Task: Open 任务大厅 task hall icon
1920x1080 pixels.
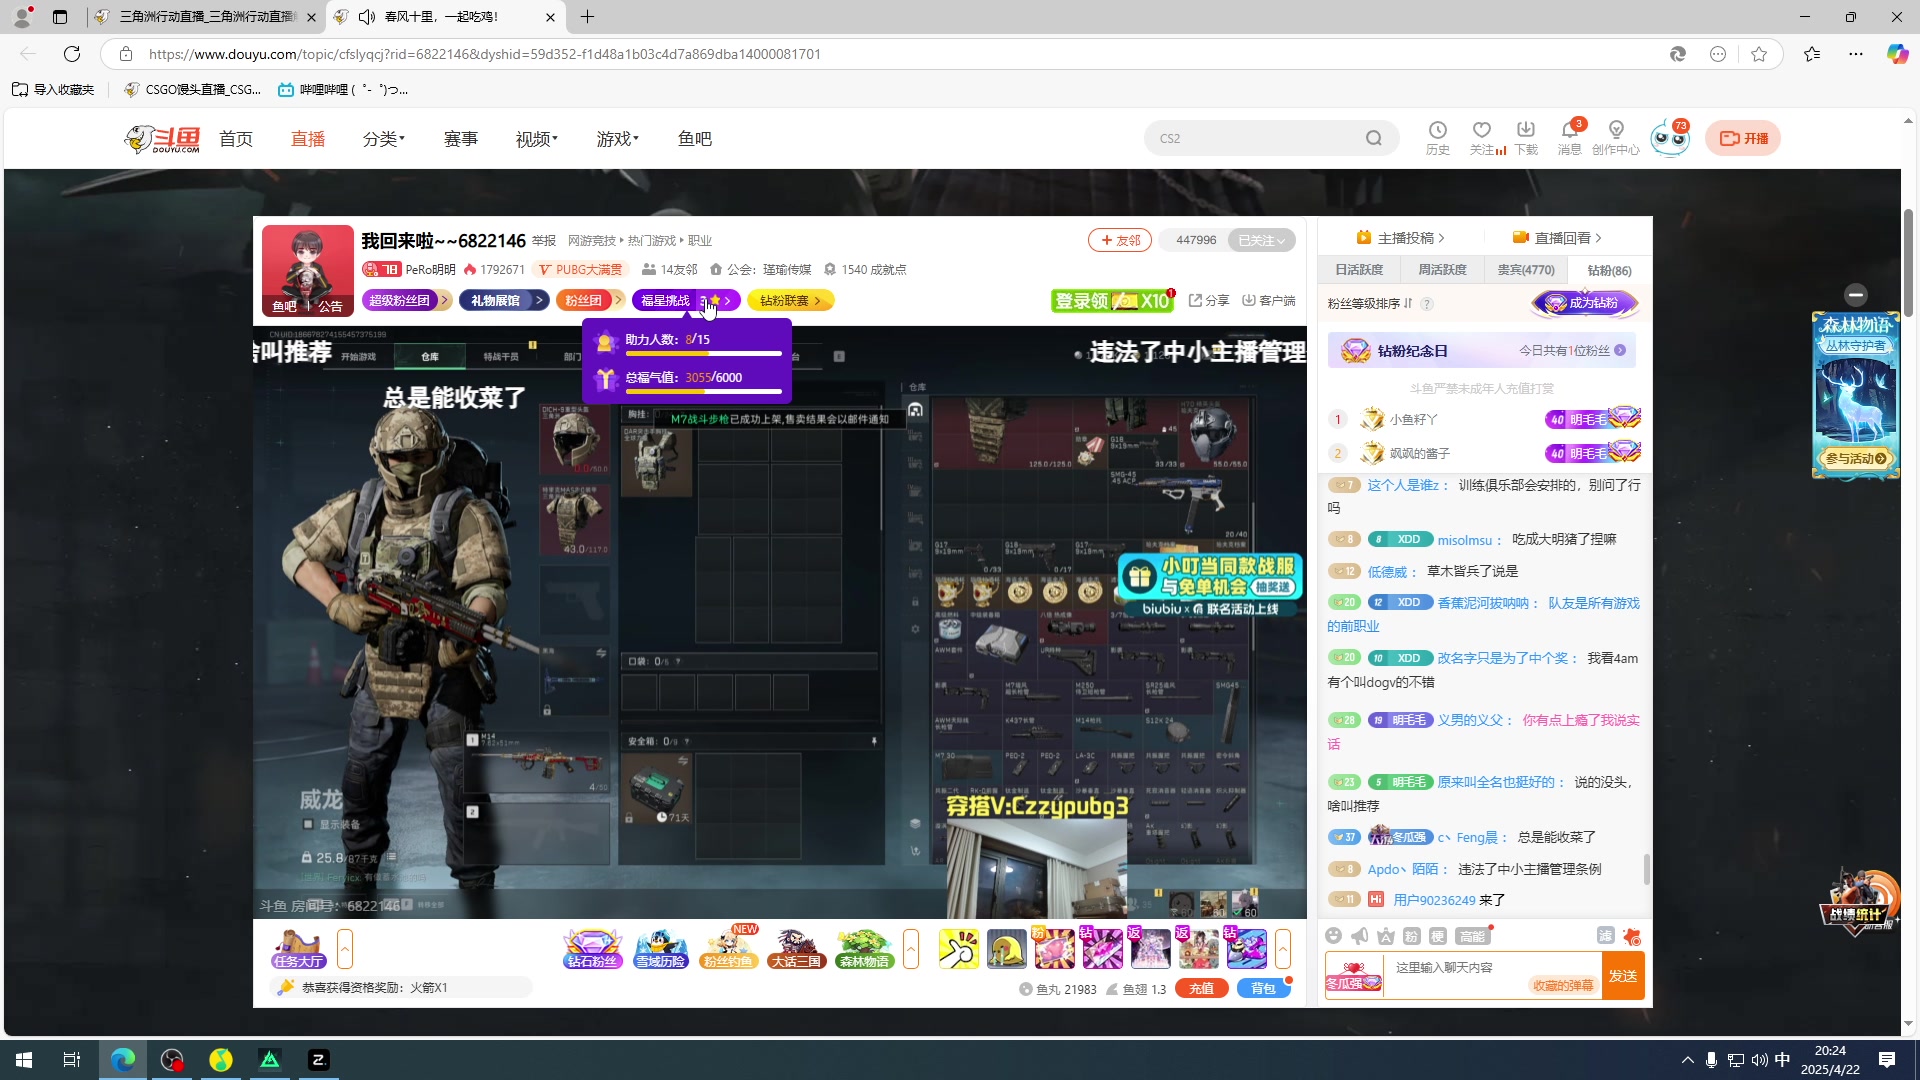Action: point(298,949)
